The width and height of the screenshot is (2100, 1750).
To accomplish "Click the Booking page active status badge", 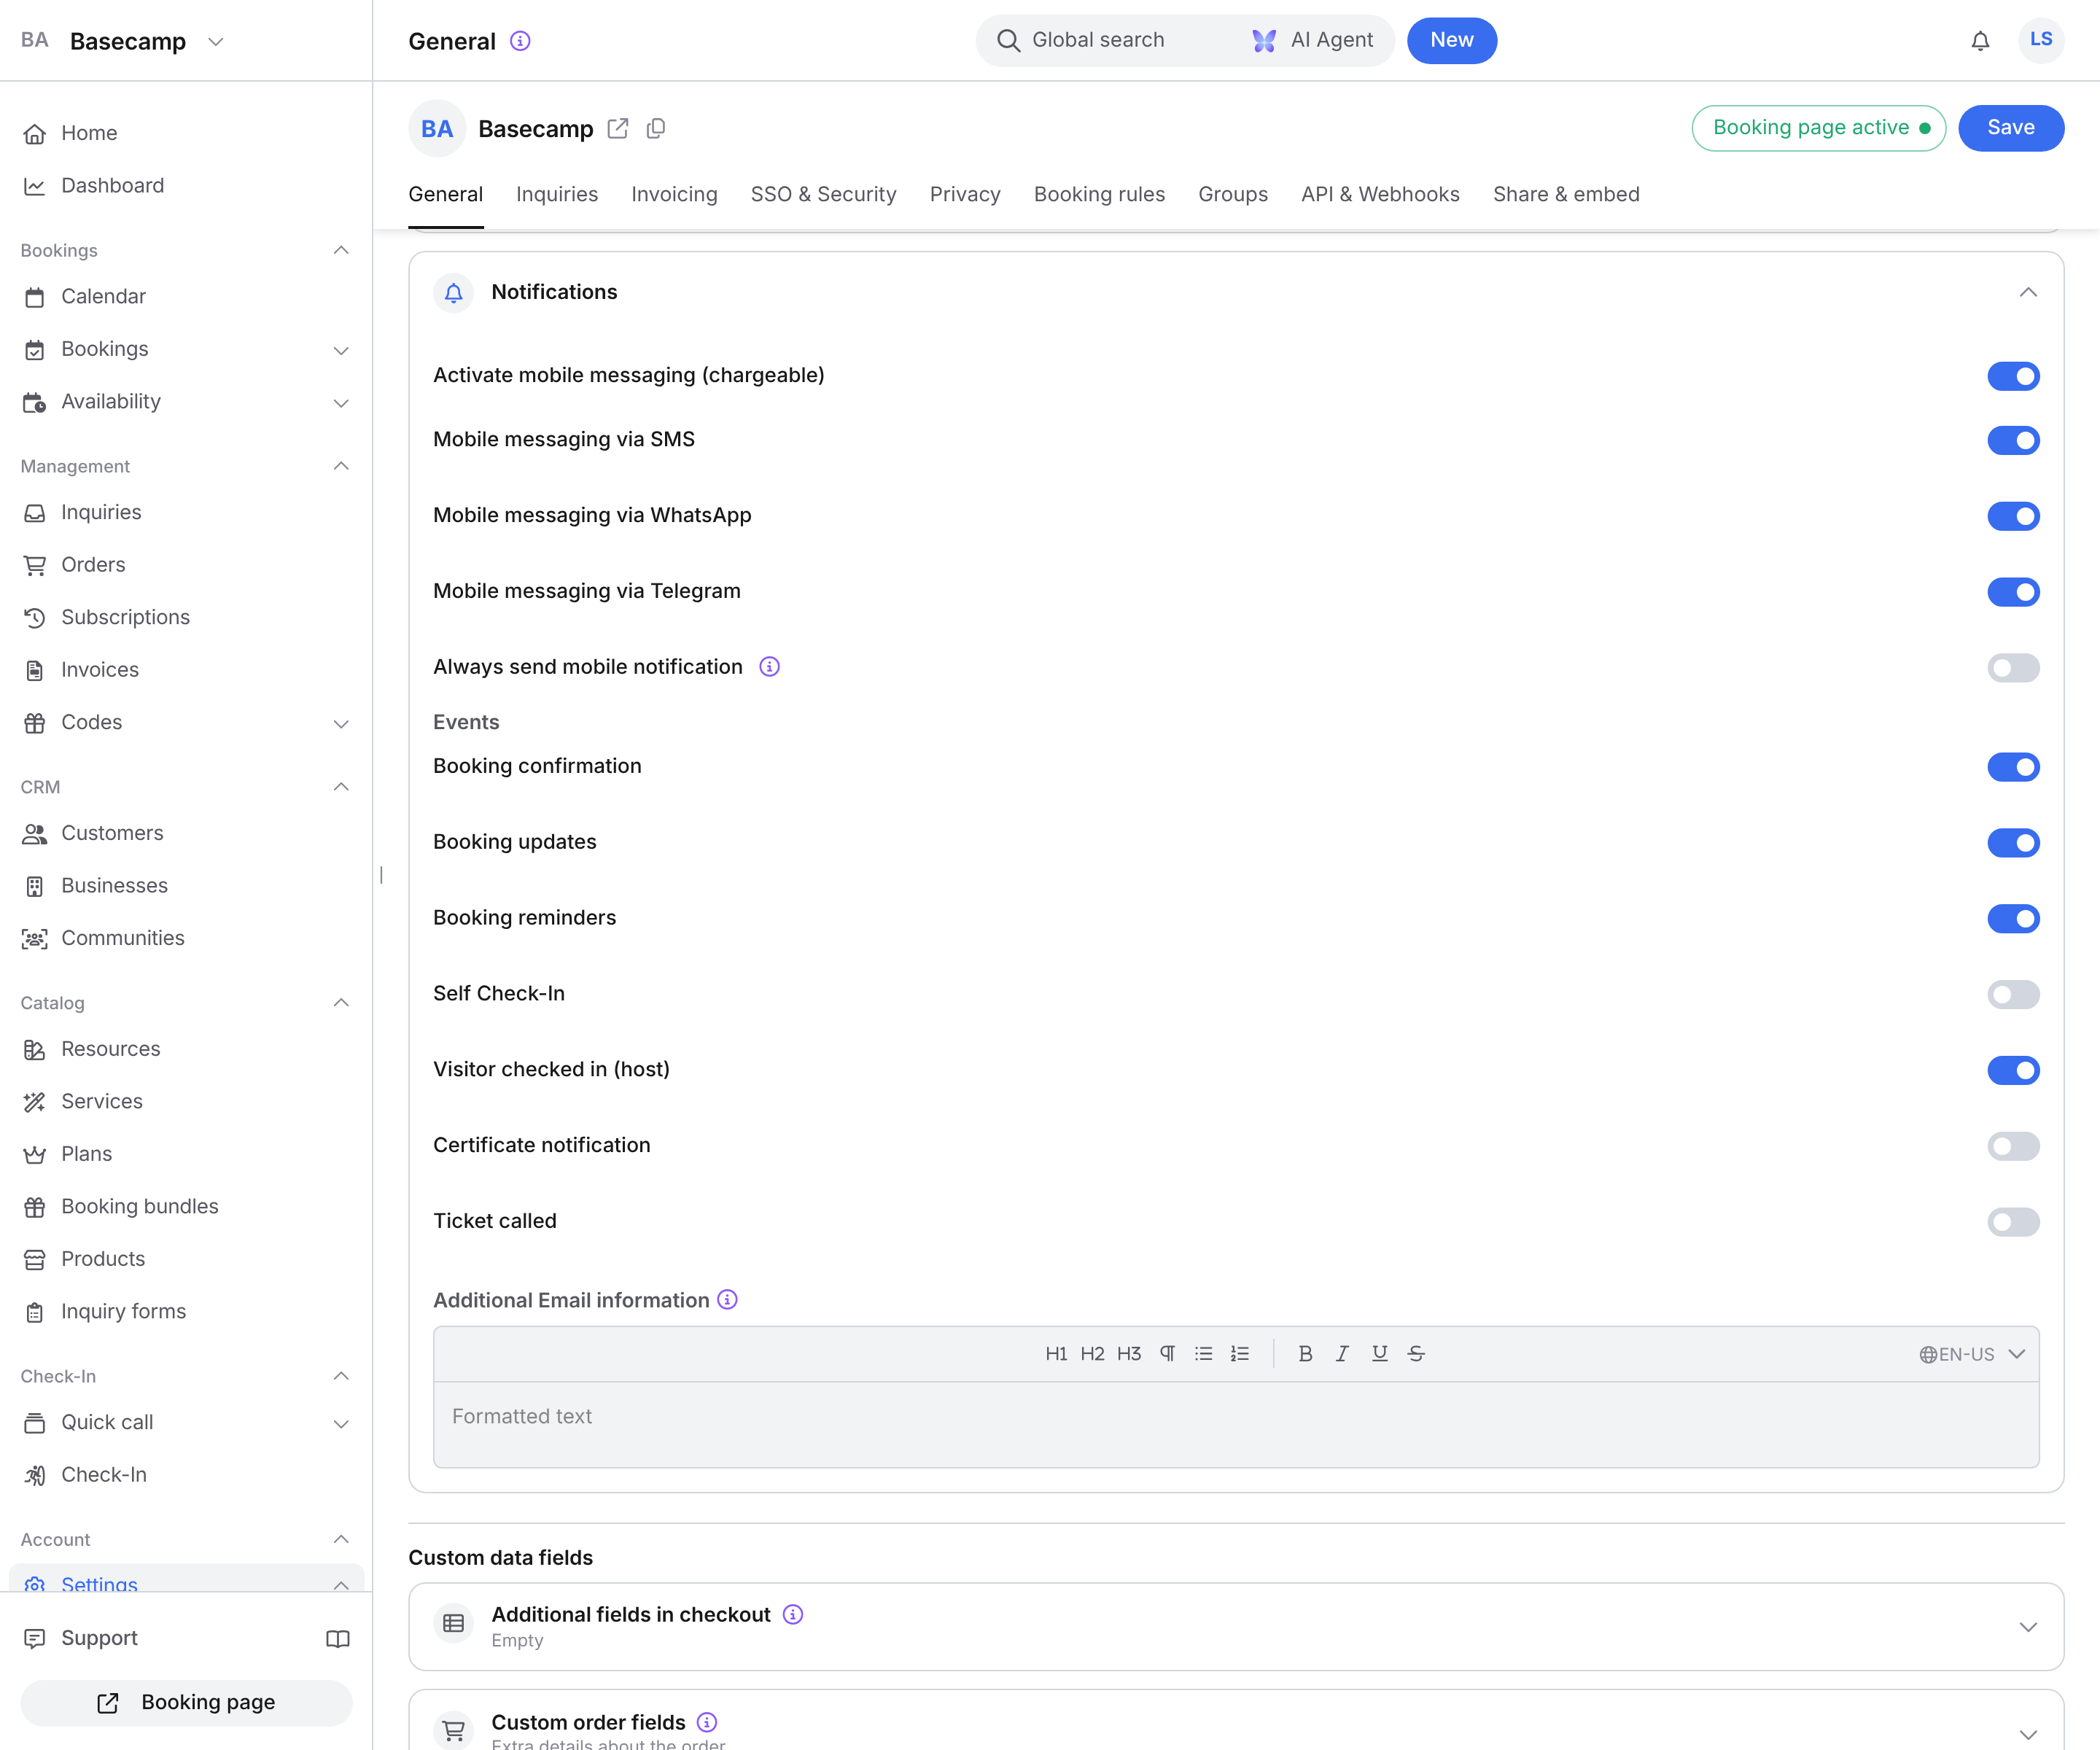I will tap(1818, 128).
